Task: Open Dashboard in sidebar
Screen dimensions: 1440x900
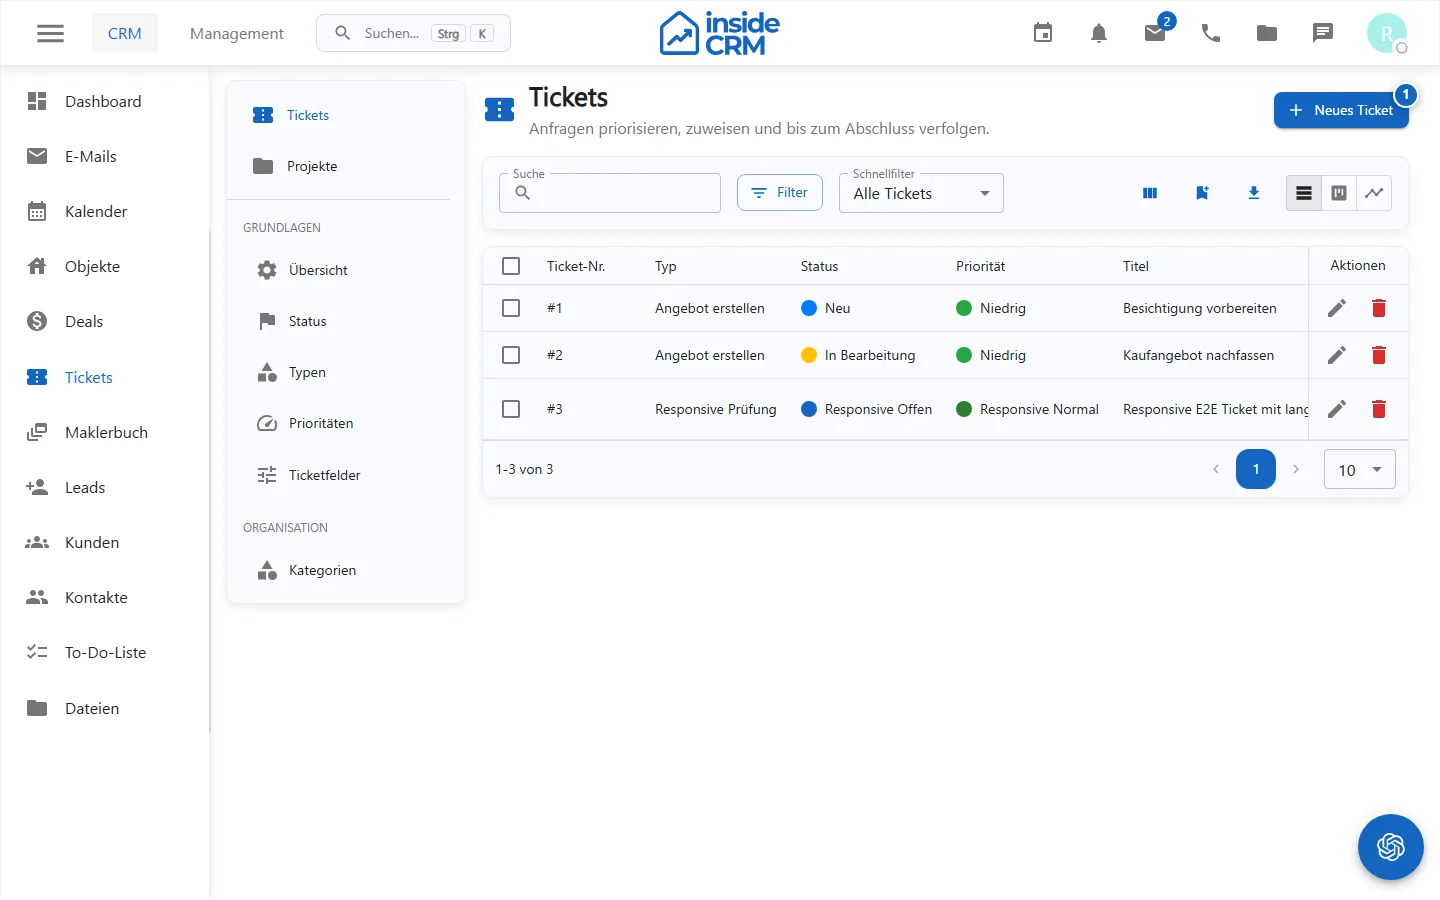Action: pyautogui.click(x=105, y=101)
